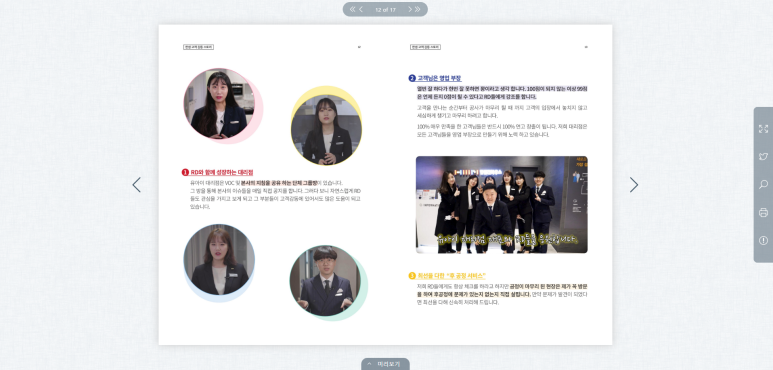
Task: Click the yellow section 3 '후 공정 서비스' heading
Action: (x=452, y=276)
